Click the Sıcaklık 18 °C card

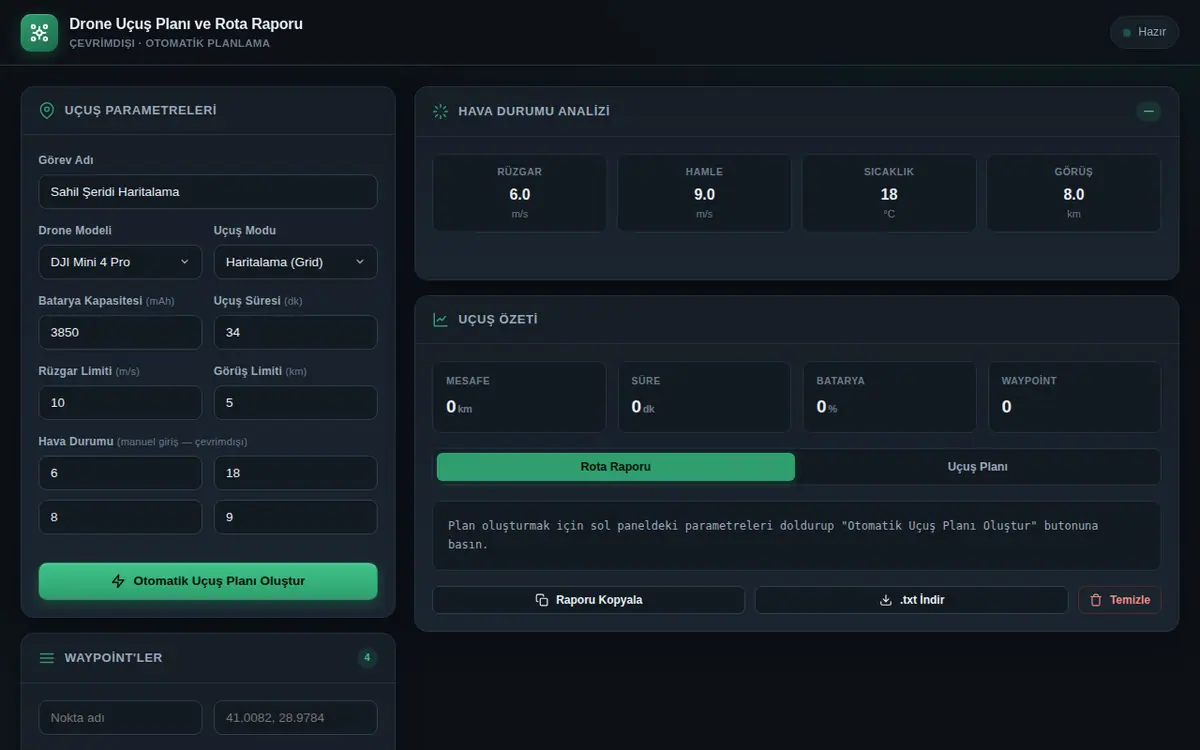[889, 193]
